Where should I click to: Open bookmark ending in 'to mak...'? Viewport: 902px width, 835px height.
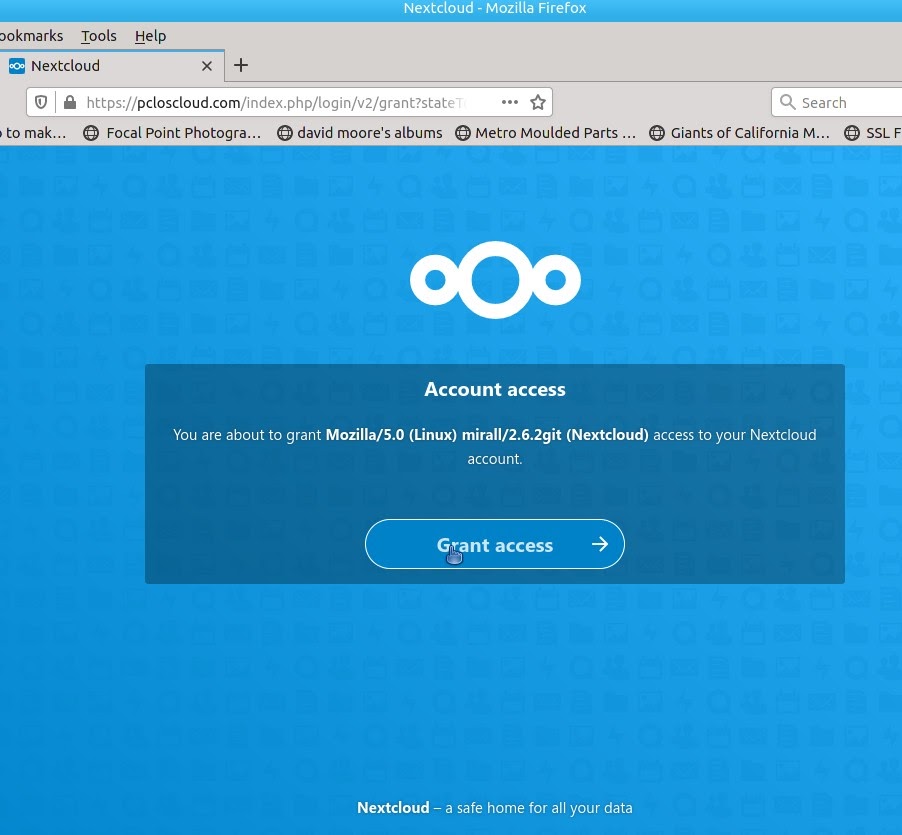33,133
